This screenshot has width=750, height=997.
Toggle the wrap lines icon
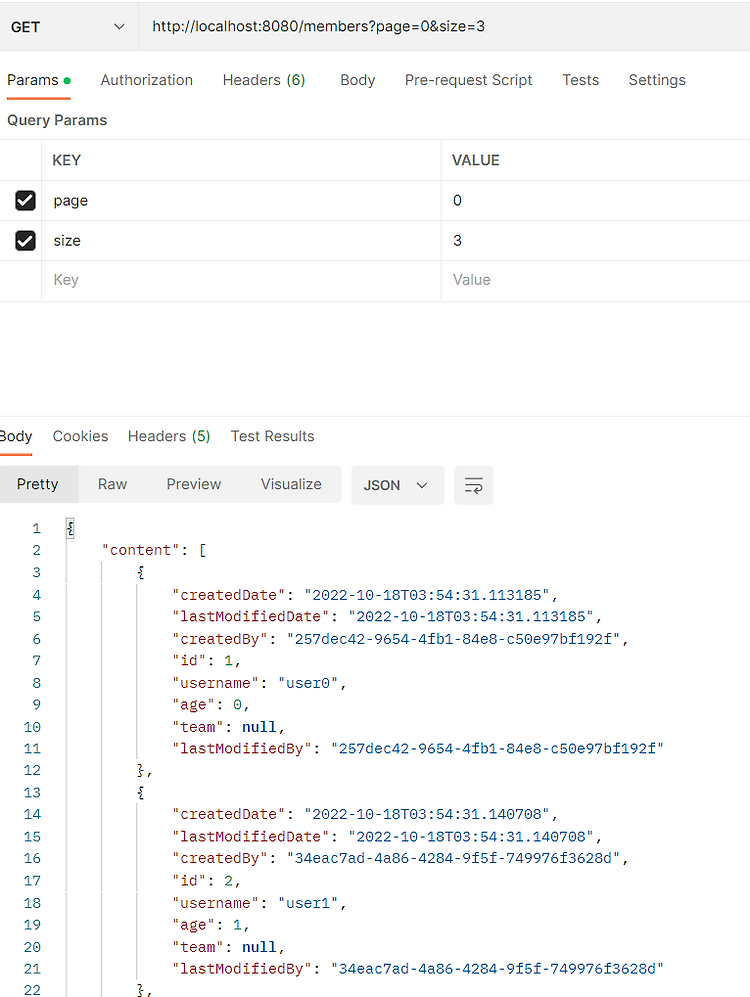coord(474,485)
